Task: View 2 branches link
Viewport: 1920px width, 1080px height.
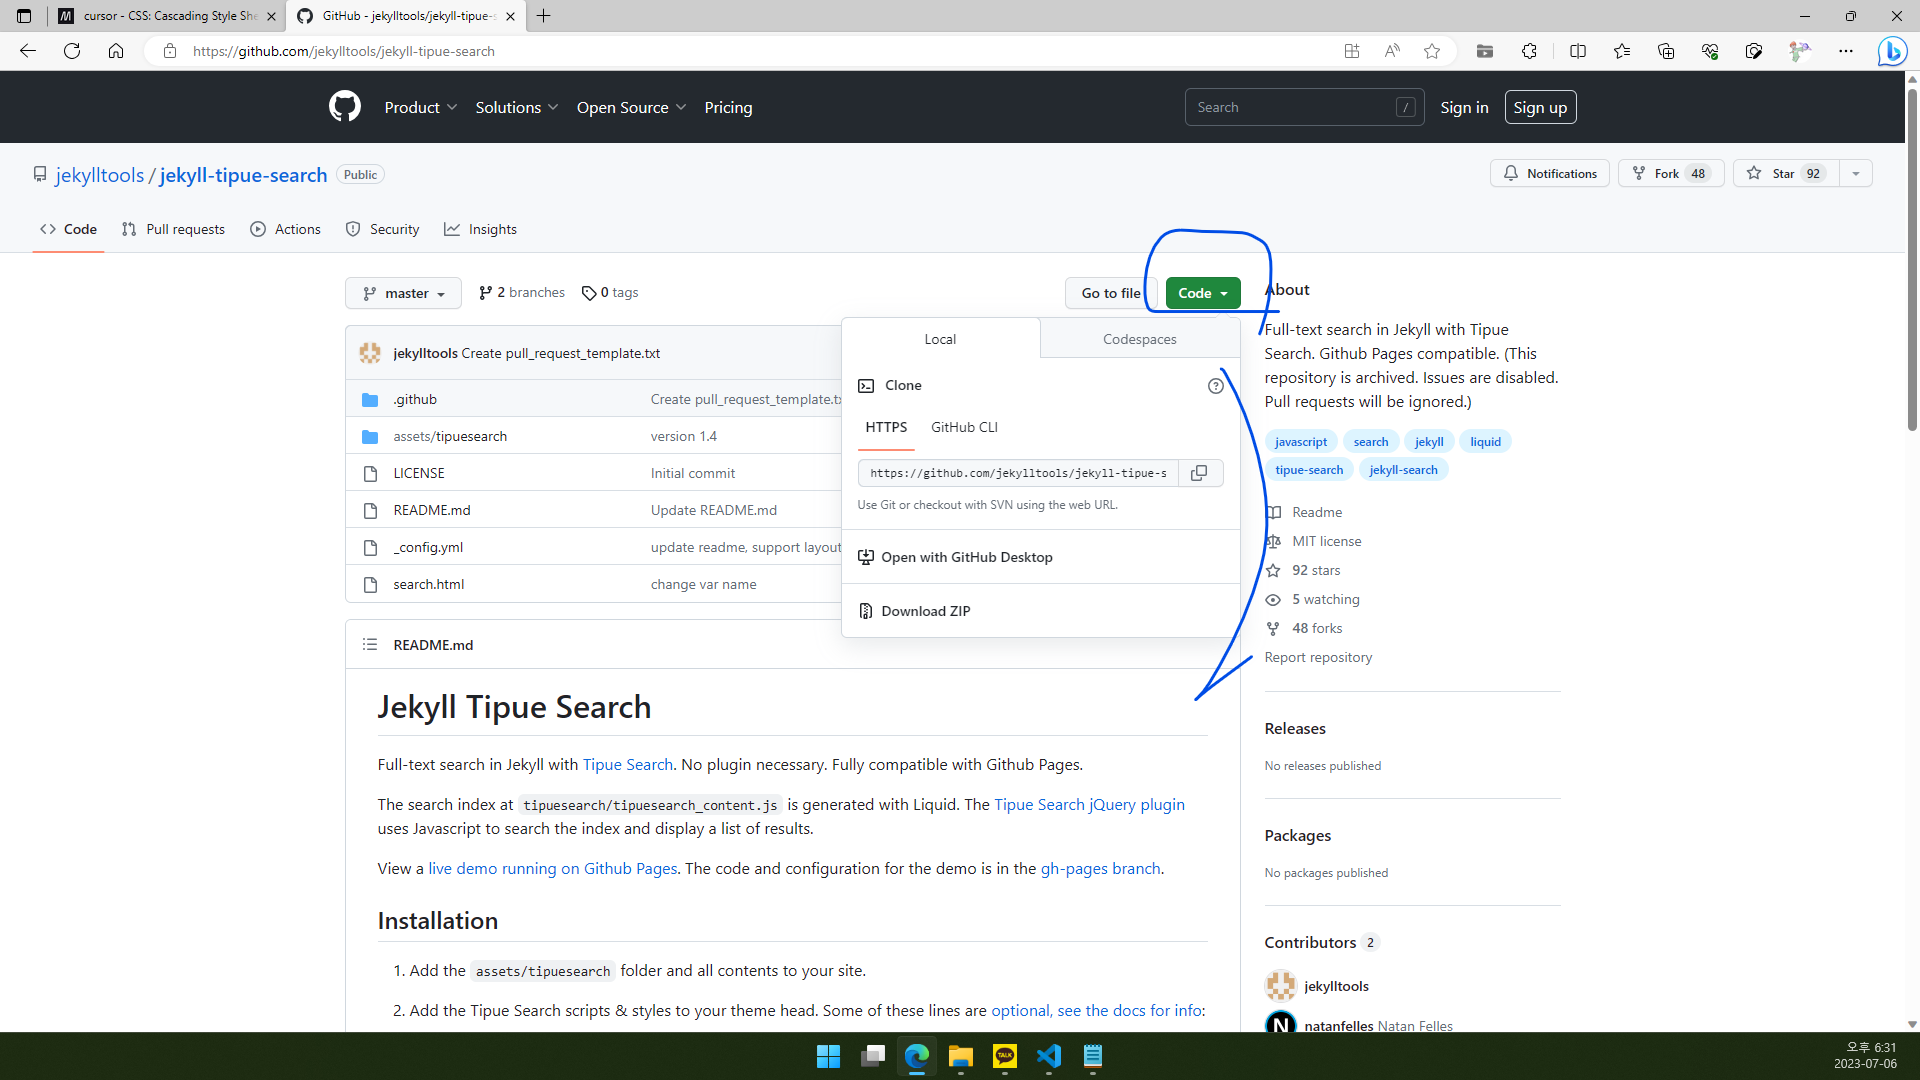Action: [x=522, y=292]
